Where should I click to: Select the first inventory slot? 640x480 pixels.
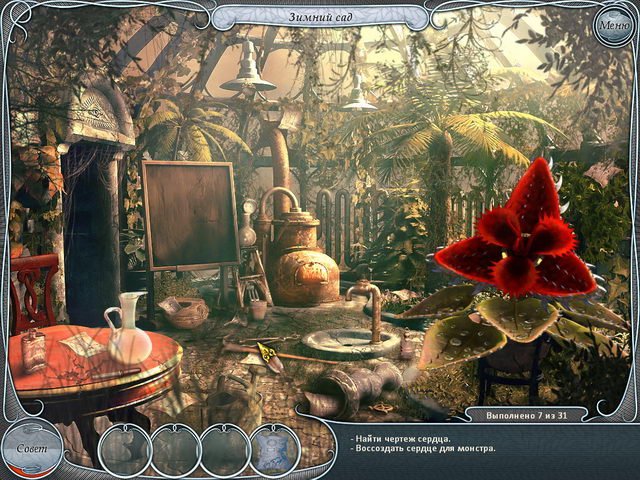click(125, 450)
